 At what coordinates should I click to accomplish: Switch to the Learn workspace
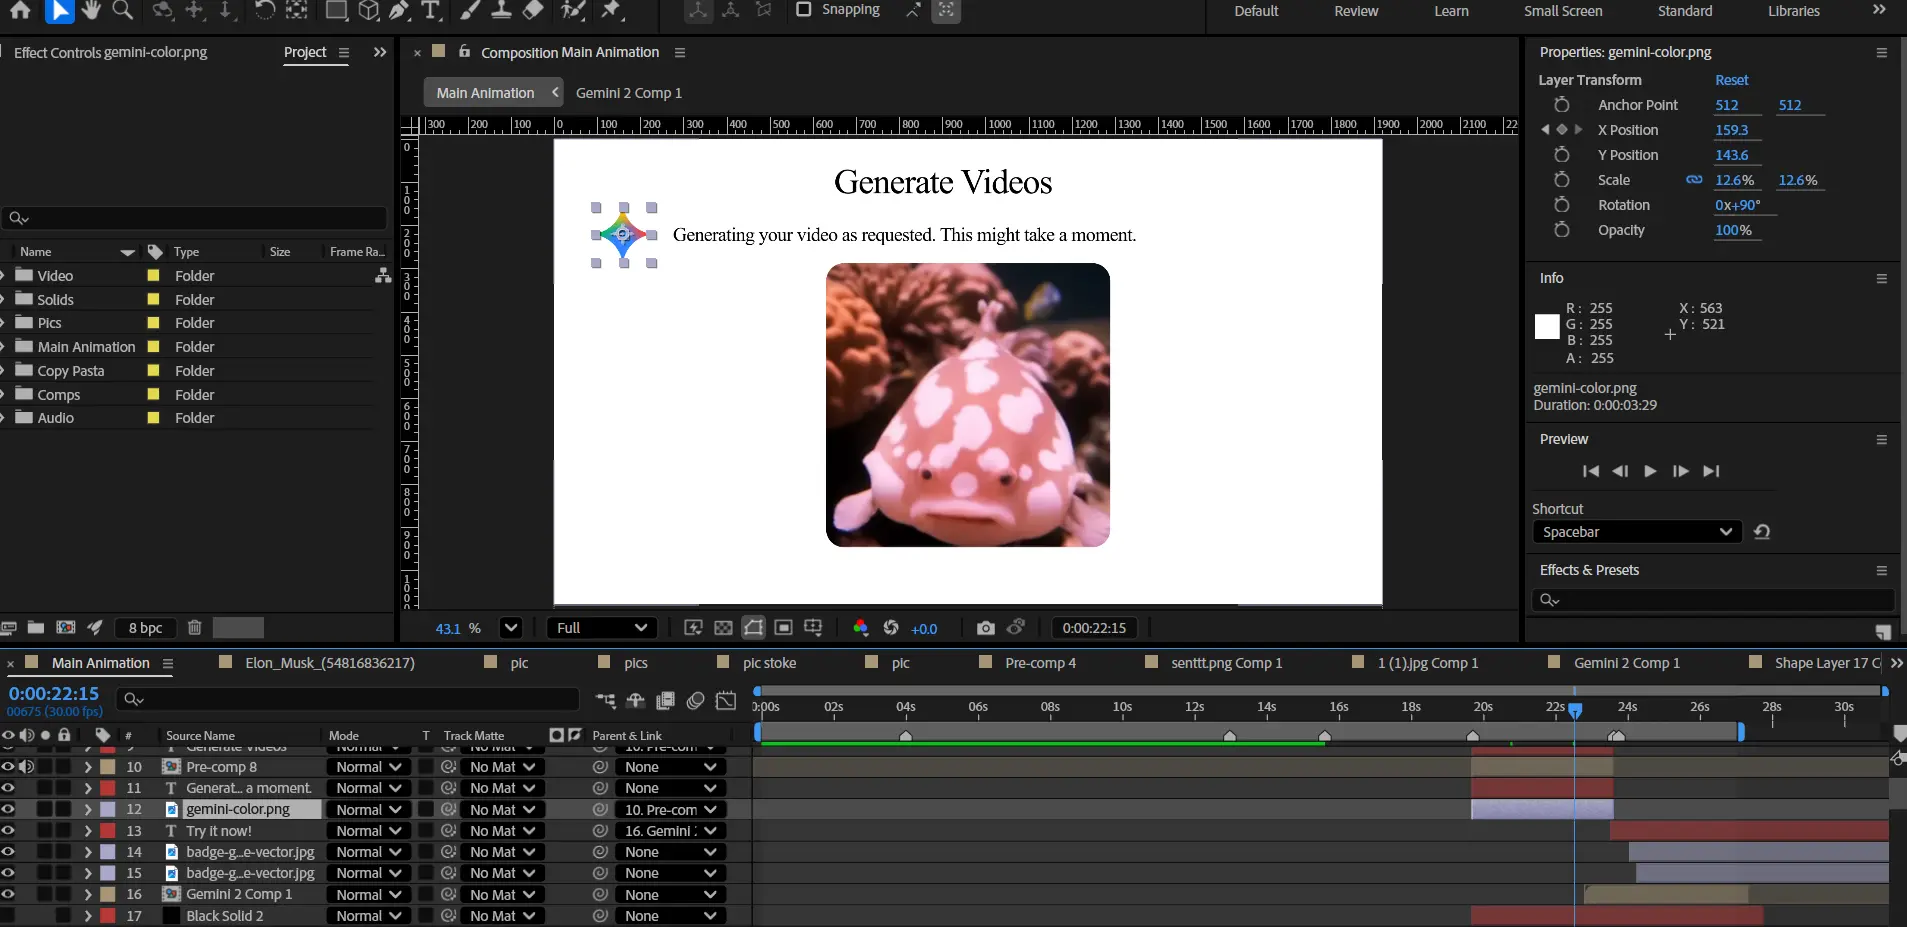coord(1451,11)
